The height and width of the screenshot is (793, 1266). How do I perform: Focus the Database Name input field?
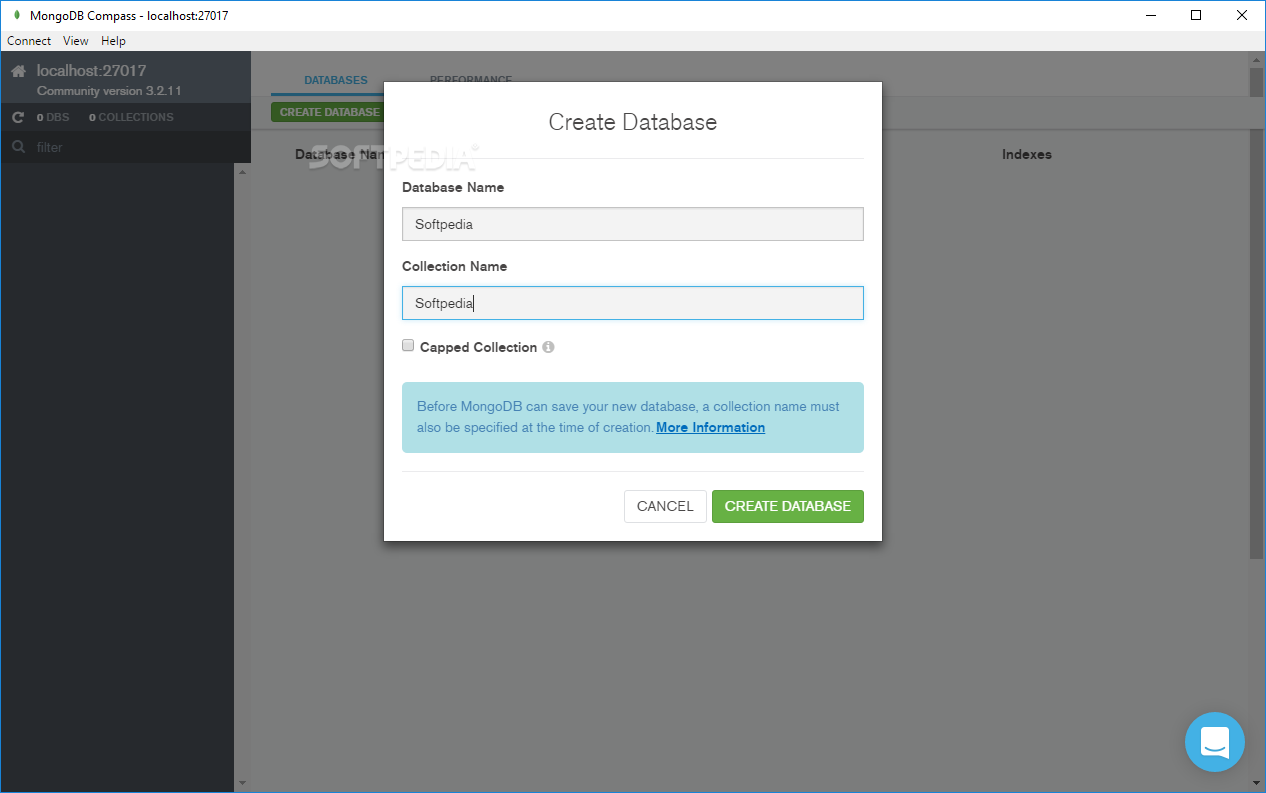point(633,224)
